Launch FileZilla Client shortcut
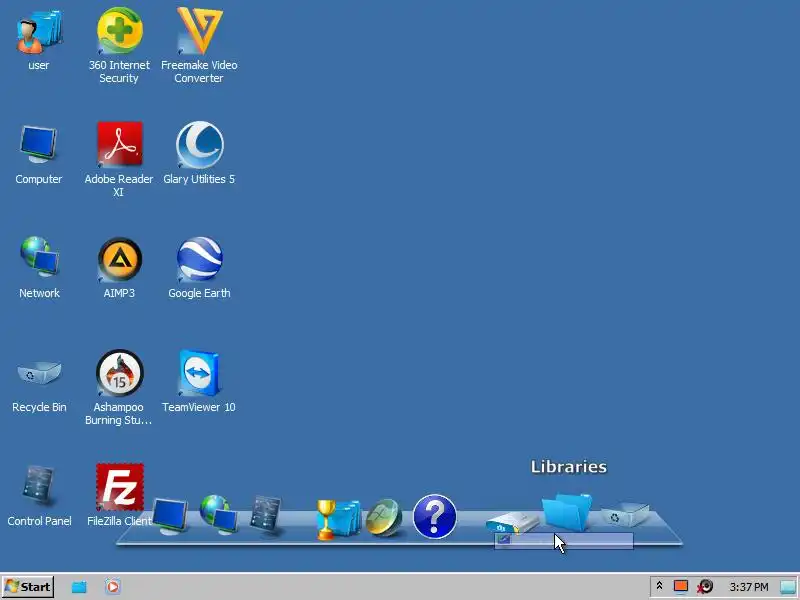The width and height of the screenshot is (800, 600). click(120, 487)
